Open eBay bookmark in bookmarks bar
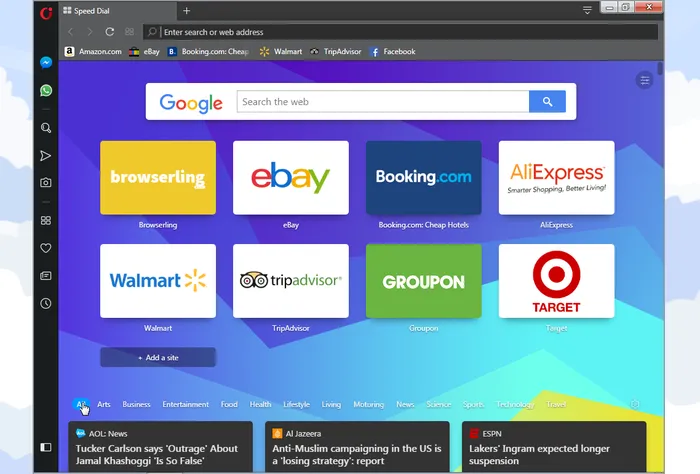This screenshot has height=474, width=700. (x=144, y=52)
